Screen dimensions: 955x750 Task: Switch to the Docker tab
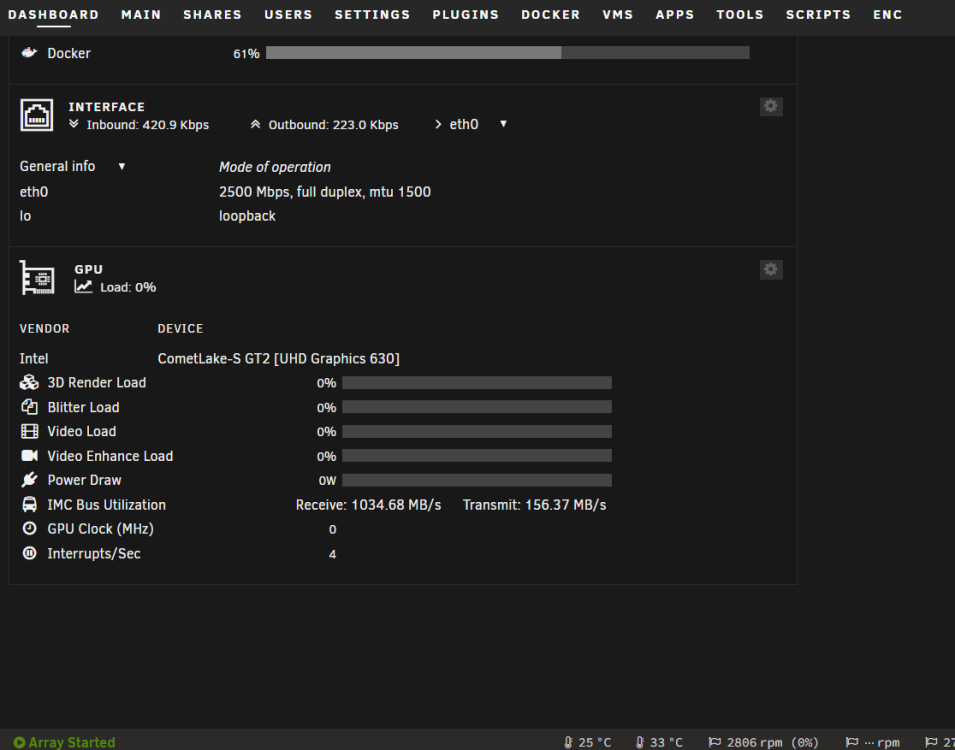tap(551, 15)
